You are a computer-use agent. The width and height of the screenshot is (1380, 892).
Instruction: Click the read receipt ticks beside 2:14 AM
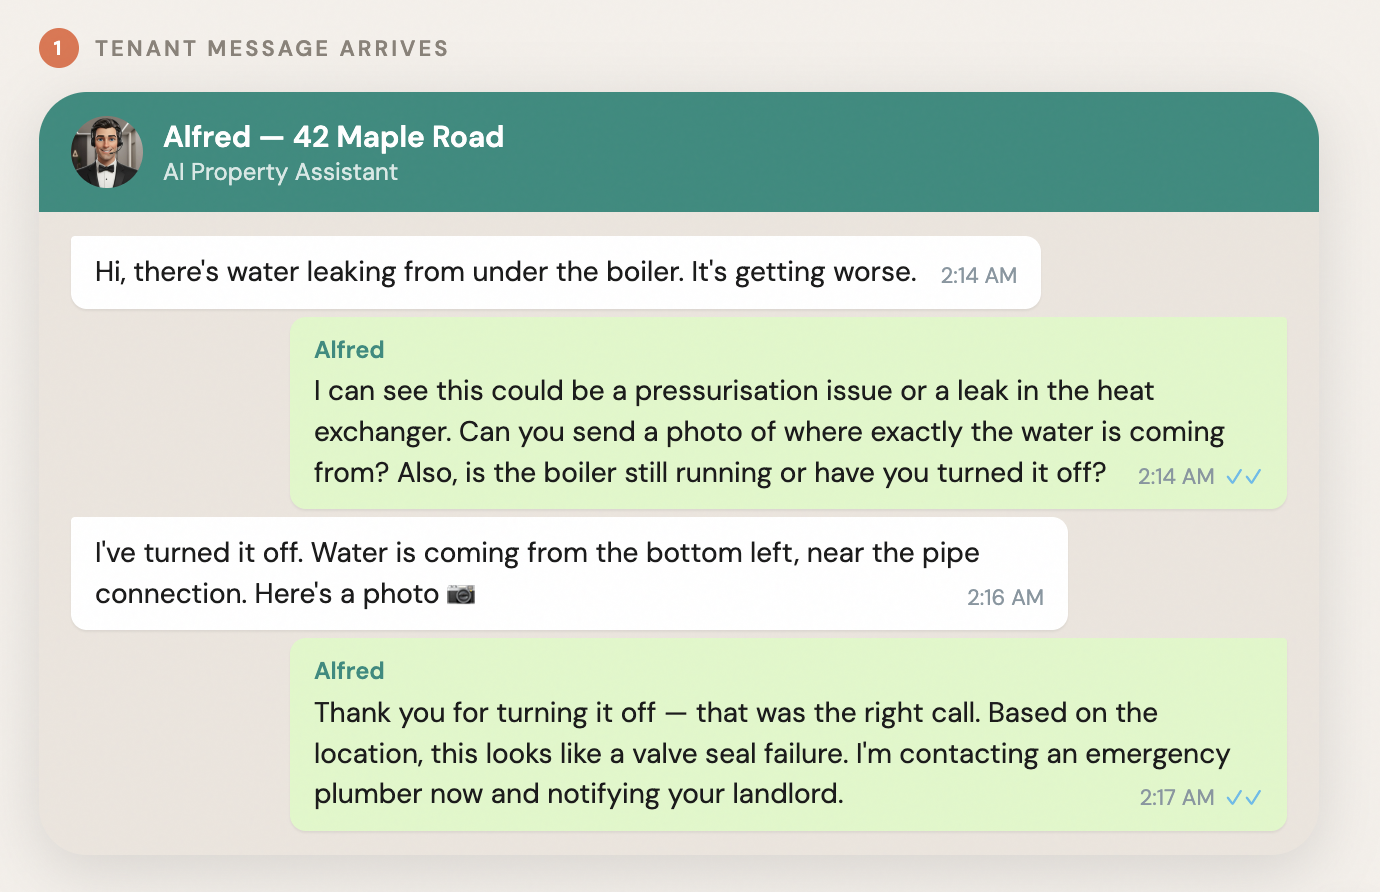pyautogui.click(x=1244, y=477)
